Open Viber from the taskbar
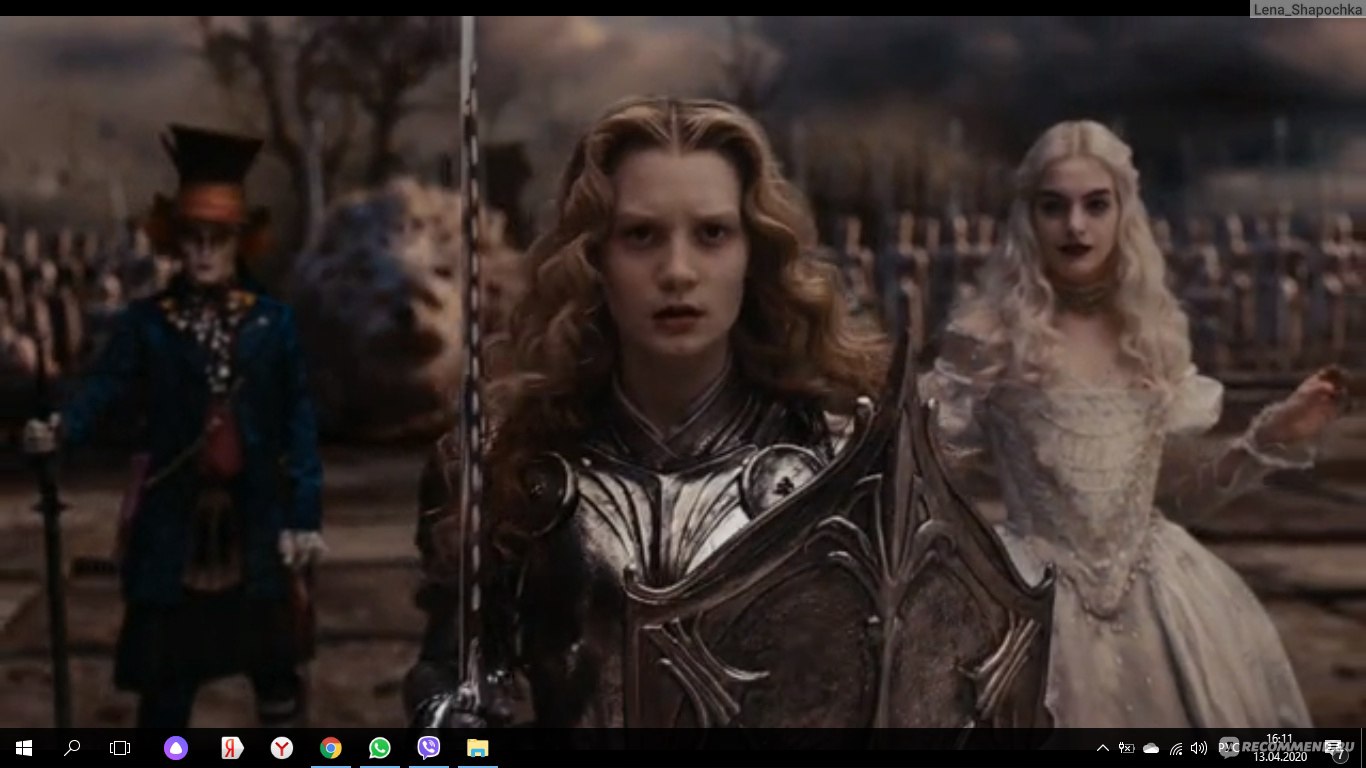The image size is (1366, 768). [429, 748]
